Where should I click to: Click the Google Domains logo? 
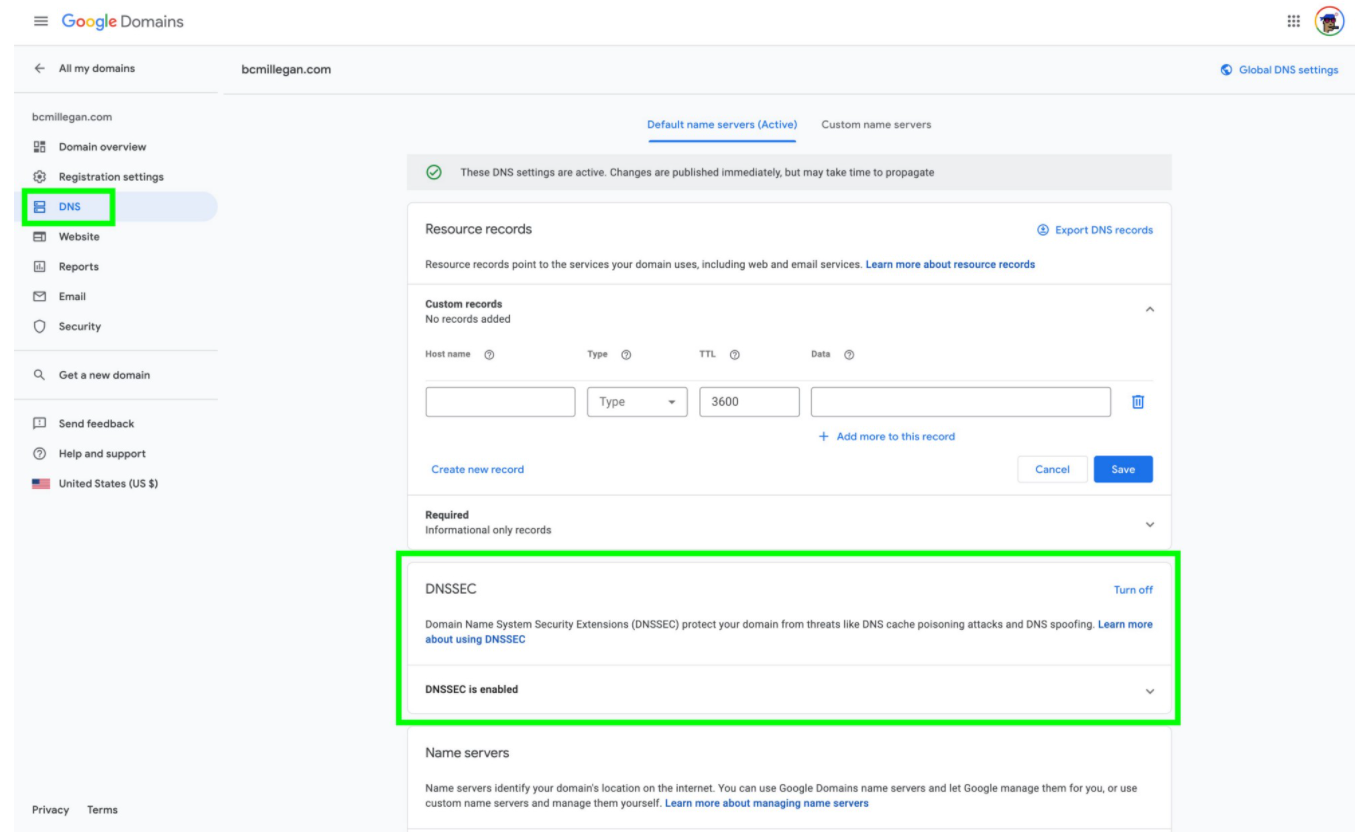tap(123, 21)
